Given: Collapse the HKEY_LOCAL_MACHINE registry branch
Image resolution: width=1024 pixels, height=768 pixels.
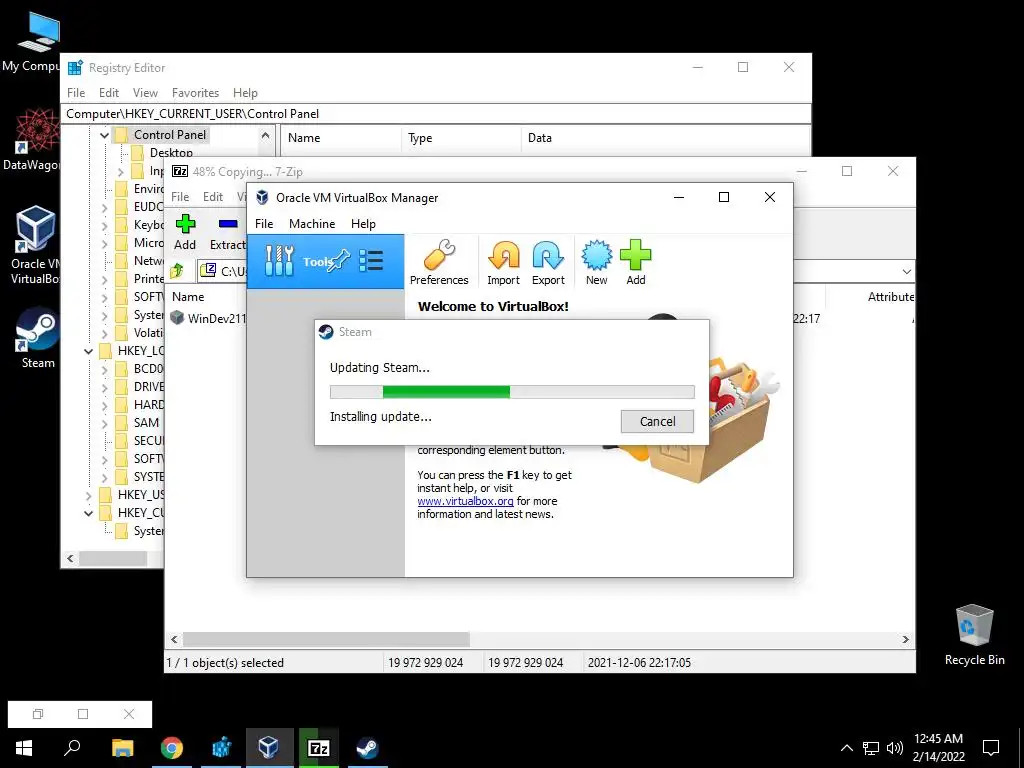Looking at the screenshot, I should coord(88,351).
